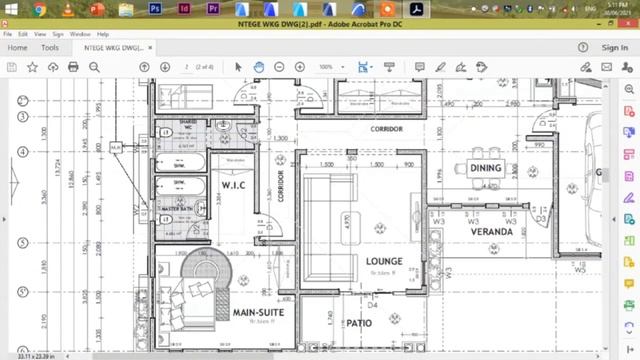Select the NTEGE WKG DWG document tab
640x360 pixels.
(x=113, y=48)
